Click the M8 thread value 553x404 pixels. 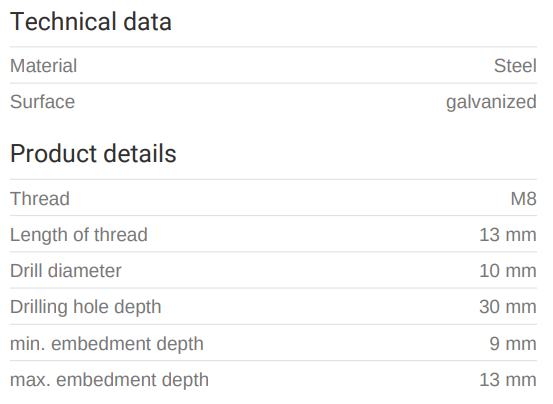(524, 198)
